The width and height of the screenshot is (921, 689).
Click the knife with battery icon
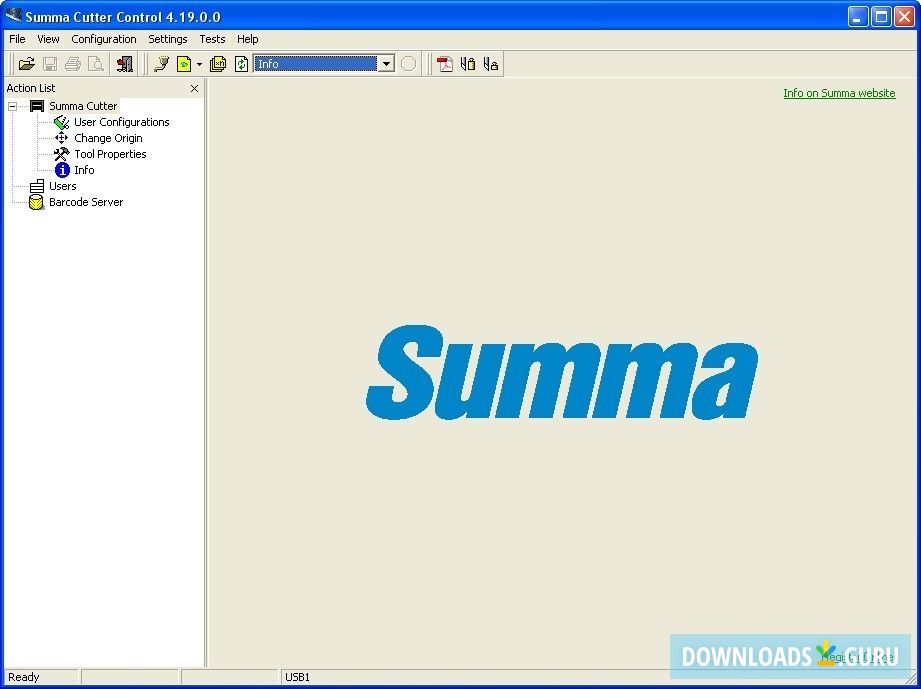(468, 64)
